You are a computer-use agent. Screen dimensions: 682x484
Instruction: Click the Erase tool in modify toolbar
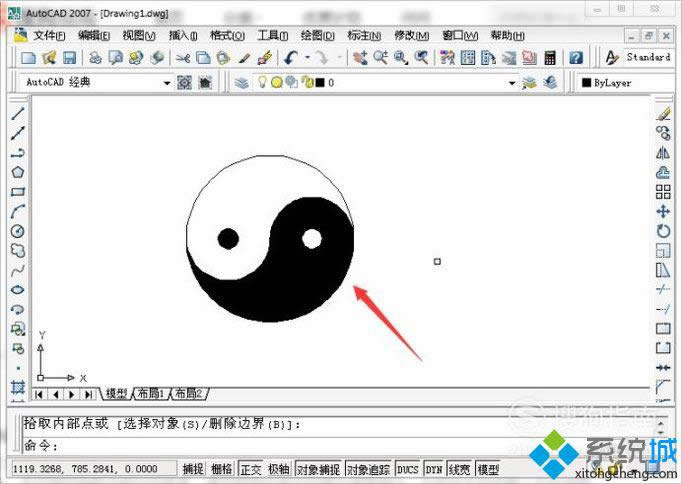663,113
